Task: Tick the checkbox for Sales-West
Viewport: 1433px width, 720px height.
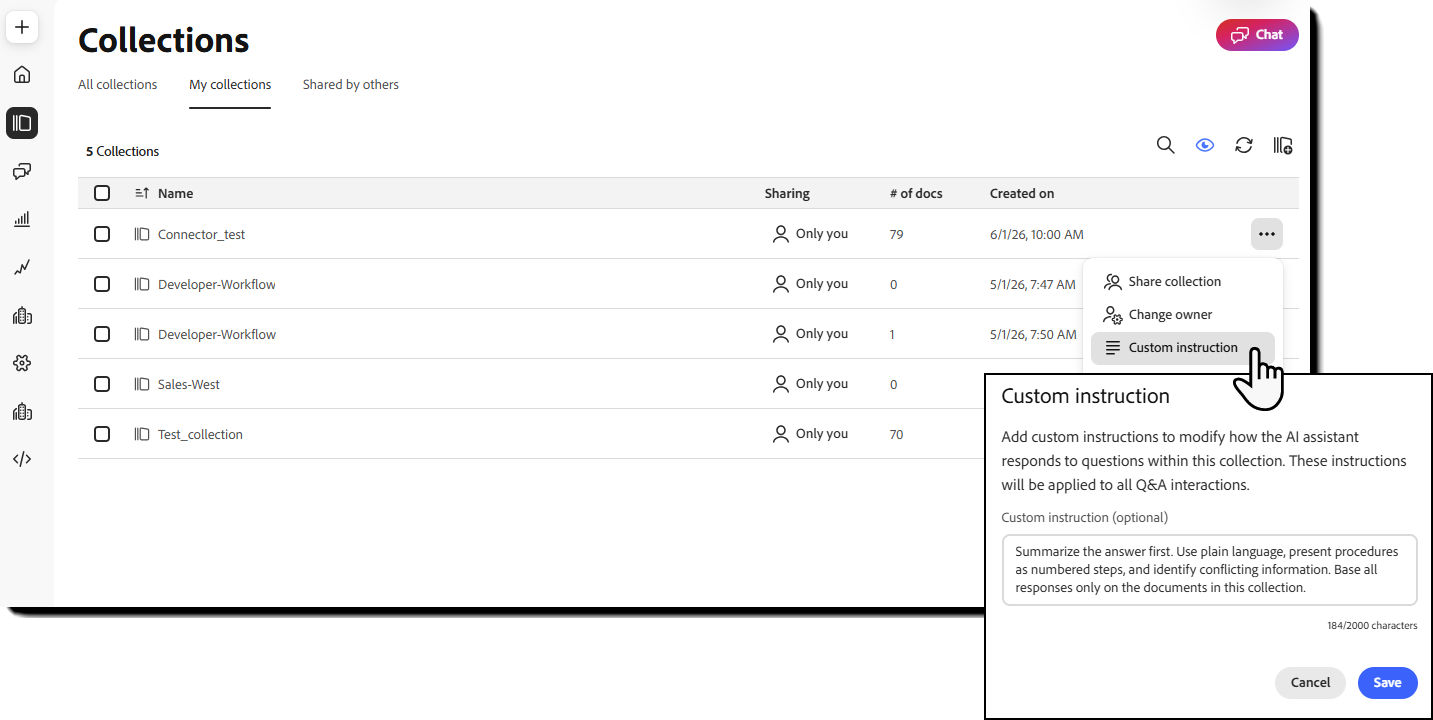Action: pyautogui.click(x=102, y=384)
